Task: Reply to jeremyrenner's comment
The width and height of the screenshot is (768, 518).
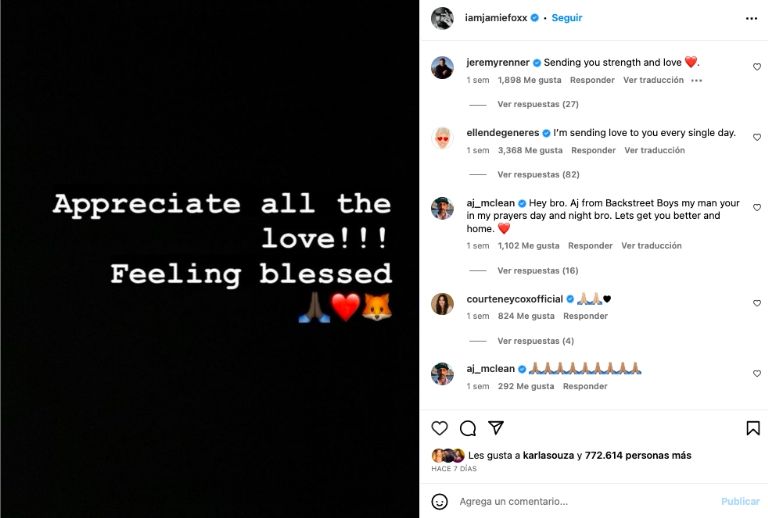Action: coord(592,80)
